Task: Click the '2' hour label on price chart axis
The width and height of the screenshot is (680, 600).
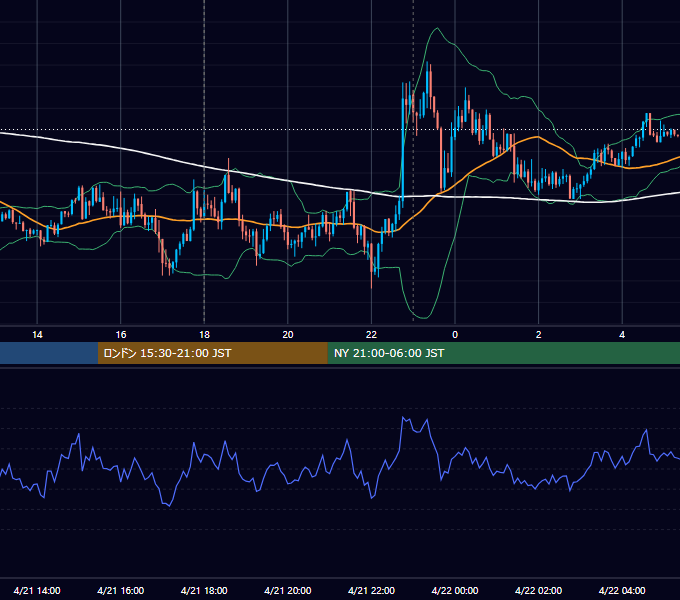Action: pos(538,334)
